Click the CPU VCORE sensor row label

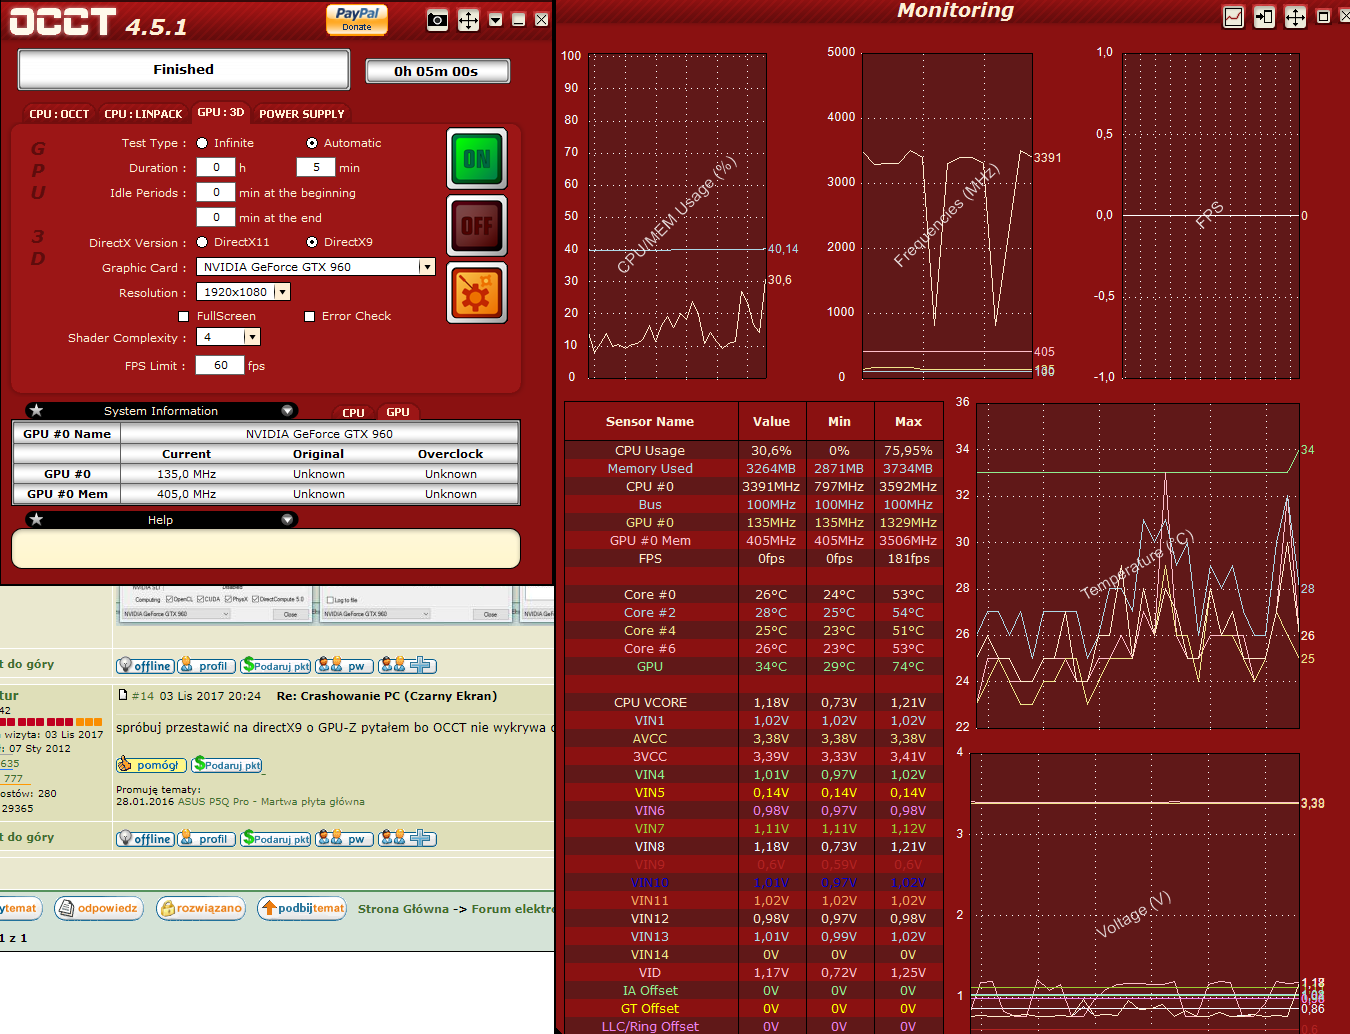(x=650, y=703)
